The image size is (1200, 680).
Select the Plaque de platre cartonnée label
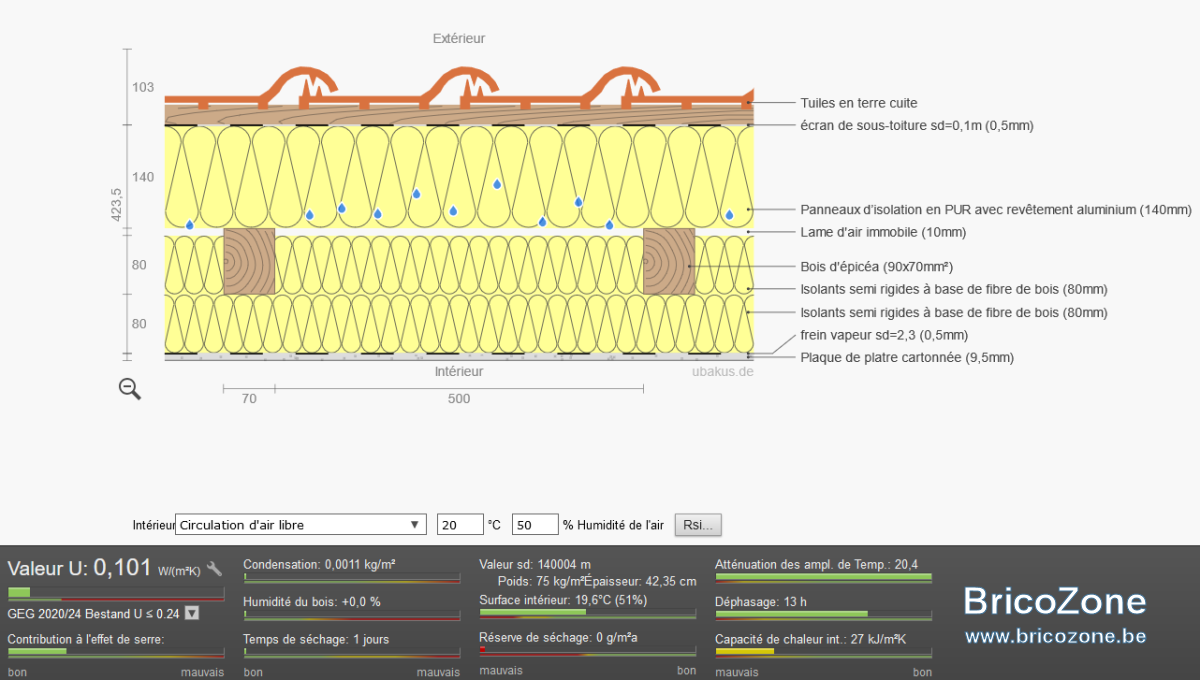907,357
